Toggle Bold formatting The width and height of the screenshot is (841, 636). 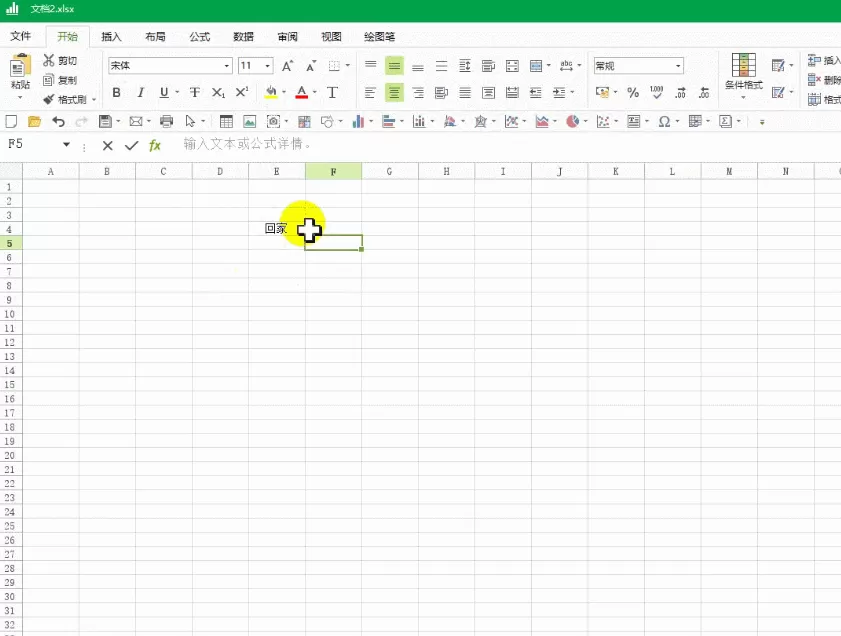click(x=116, y=93)
